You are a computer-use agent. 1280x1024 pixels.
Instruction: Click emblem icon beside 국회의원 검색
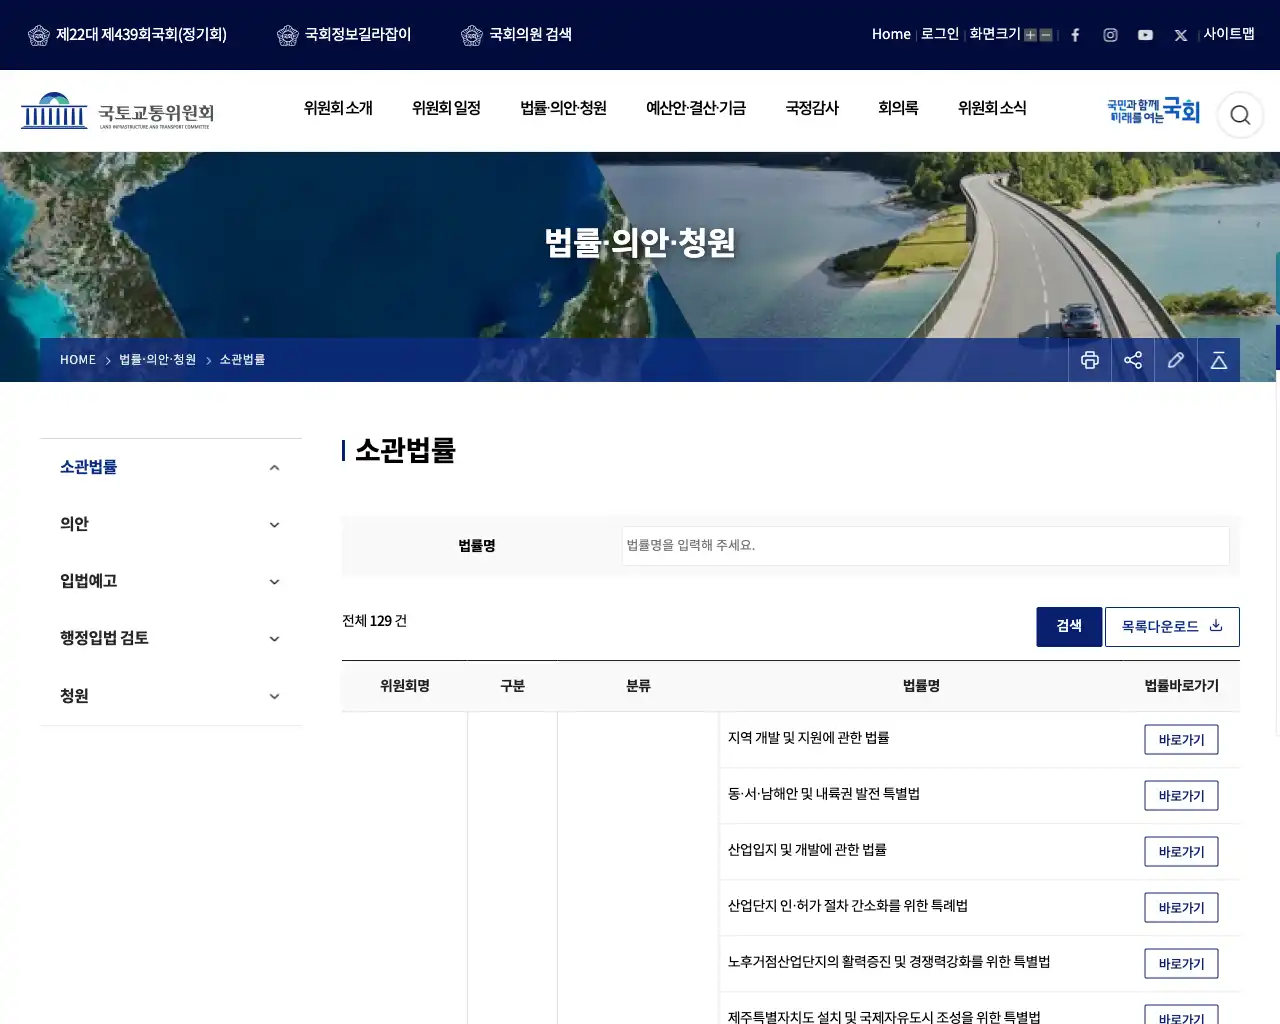[x=472, y=36]
